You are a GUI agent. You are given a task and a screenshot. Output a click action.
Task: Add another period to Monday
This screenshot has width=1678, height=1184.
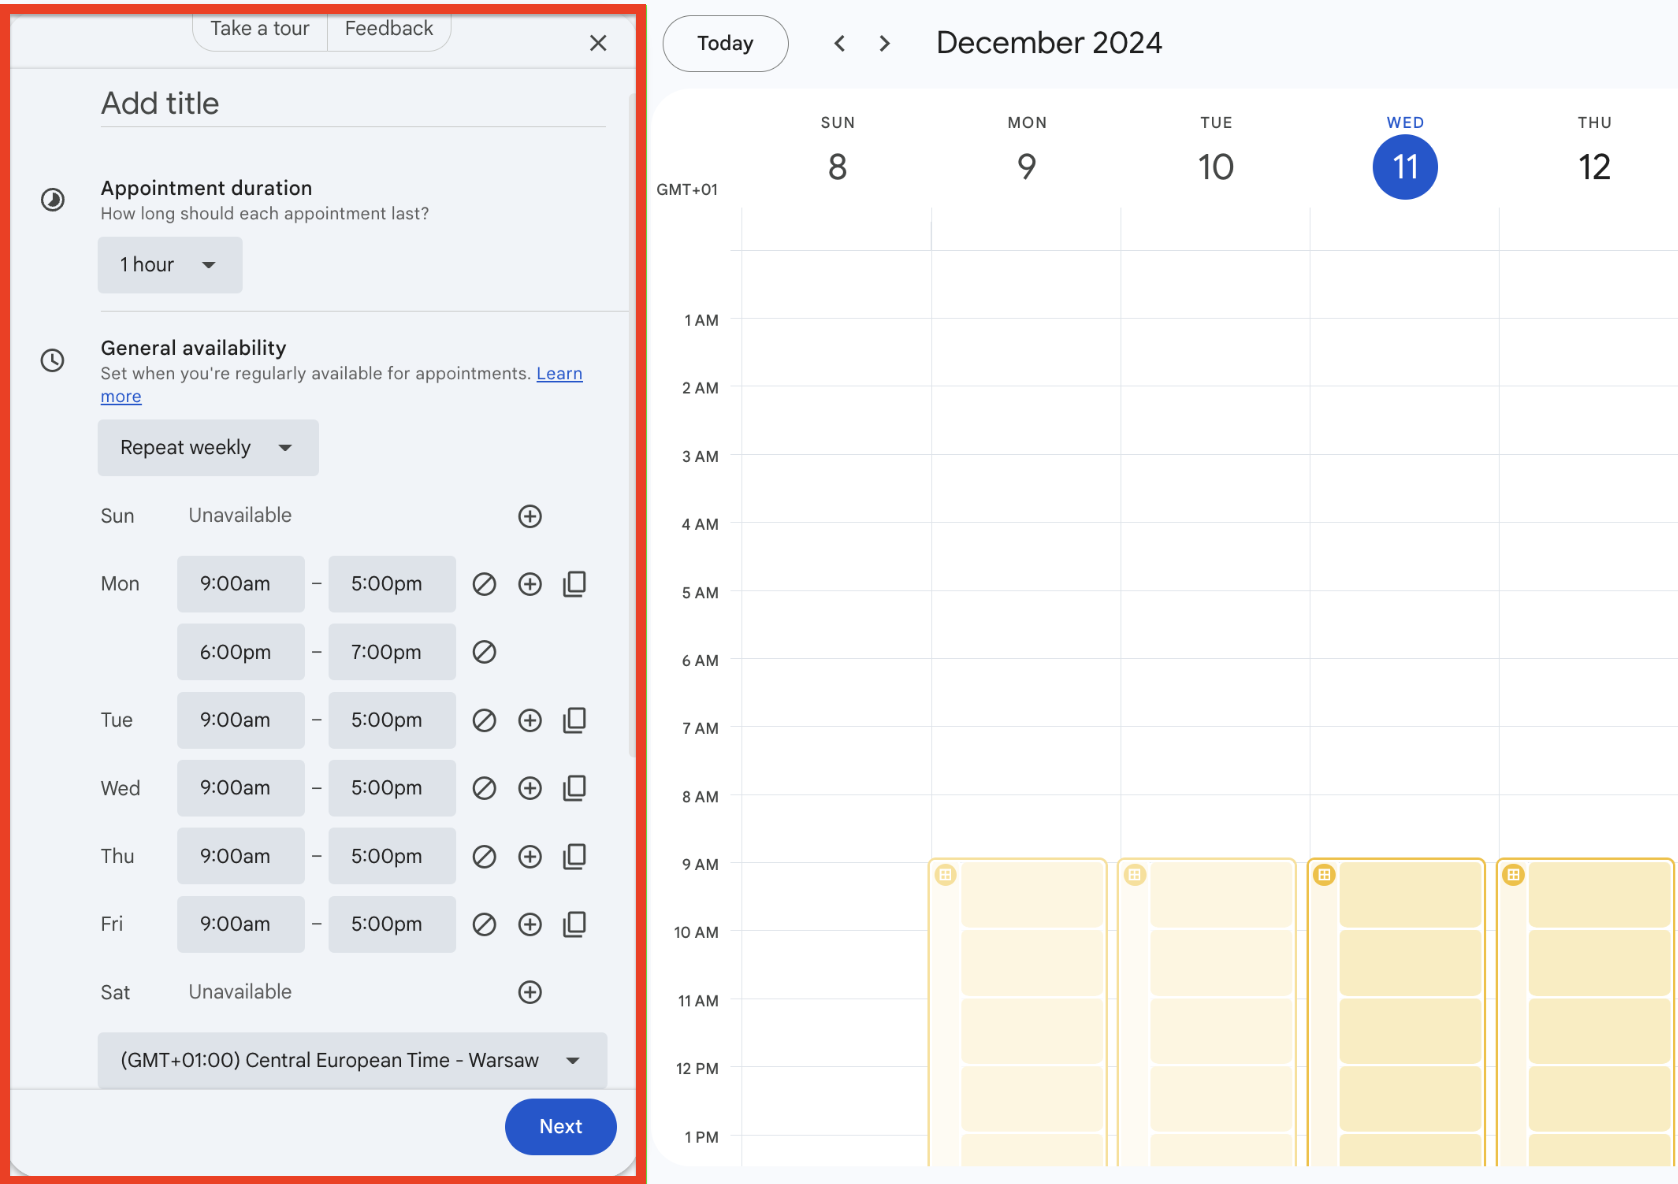530,584
